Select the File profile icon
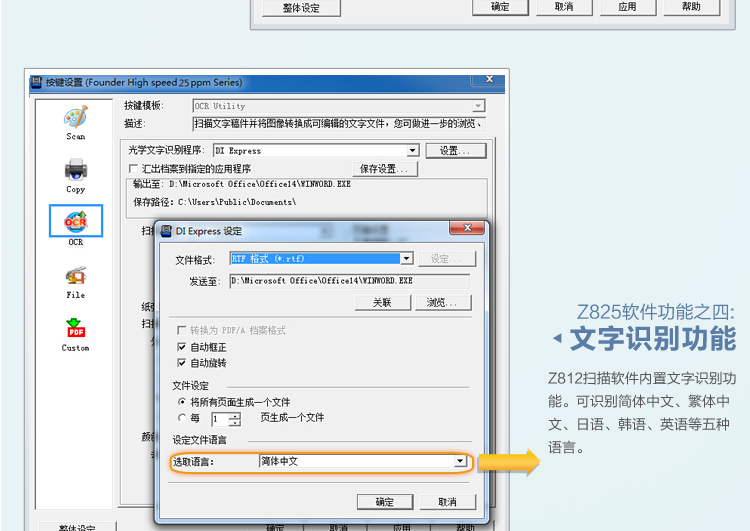This screenshot has height=531, width=750. (x=76, y=275)
